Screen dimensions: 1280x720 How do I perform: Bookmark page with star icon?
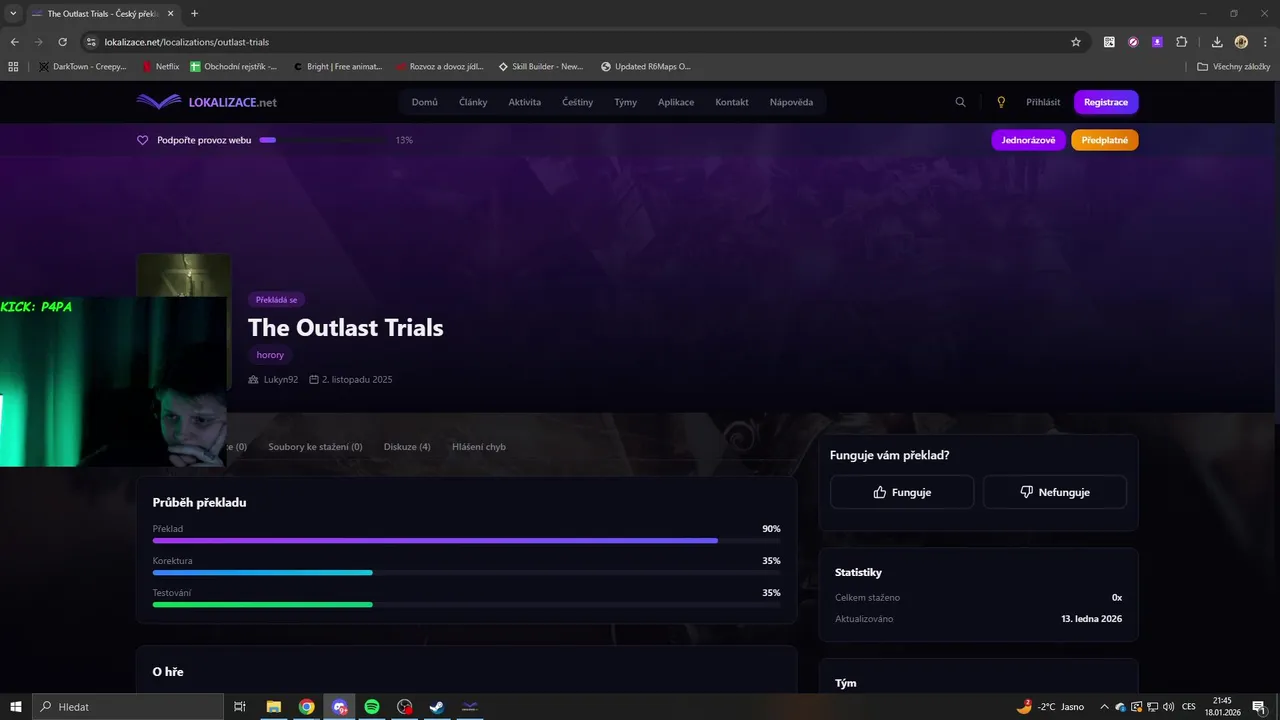(1076, 42)
